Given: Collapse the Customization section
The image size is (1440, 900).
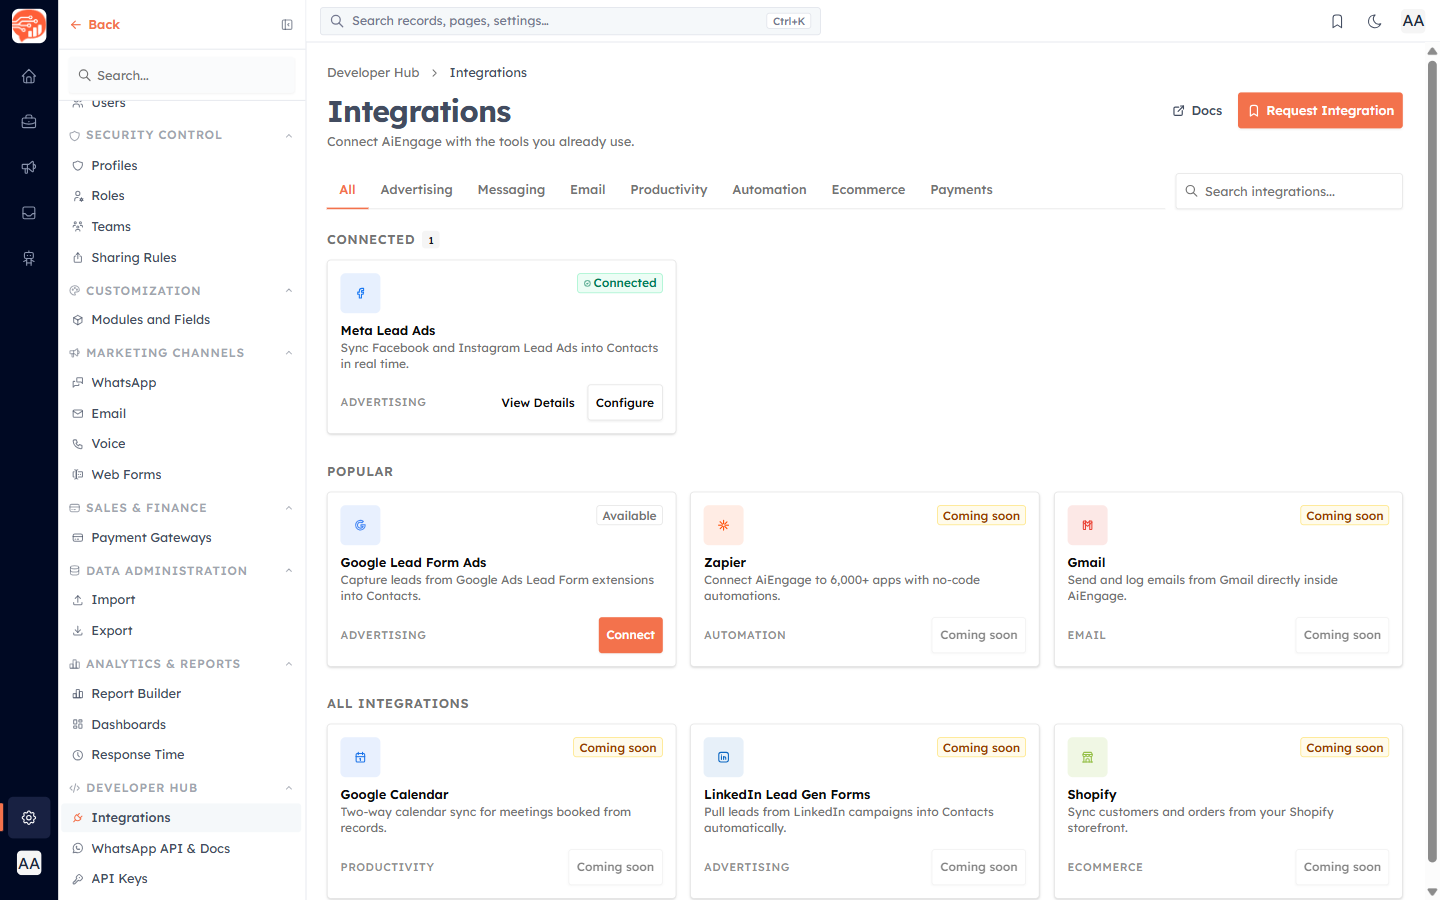Looking at the screenshot, I should [289, 291].
